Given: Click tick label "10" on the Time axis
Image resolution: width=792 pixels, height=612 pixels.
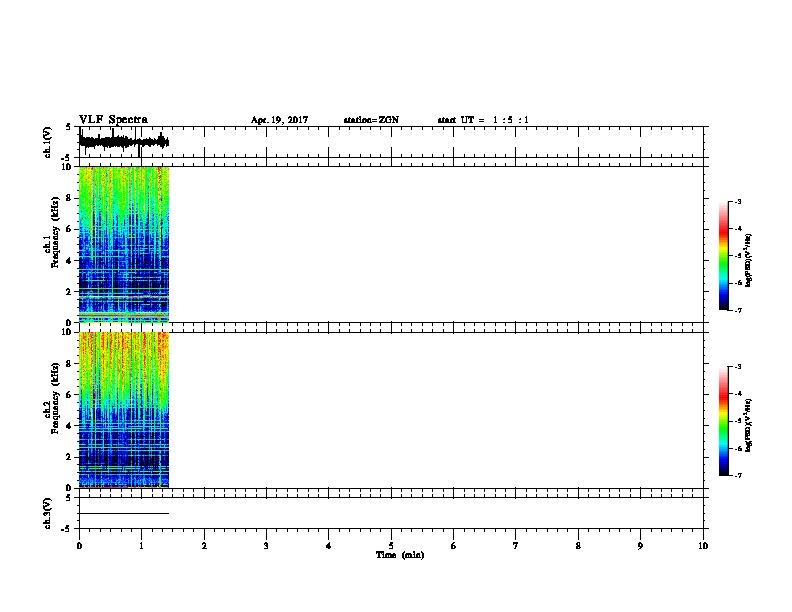Looking at the screenshot, I should tap(703, 546).
